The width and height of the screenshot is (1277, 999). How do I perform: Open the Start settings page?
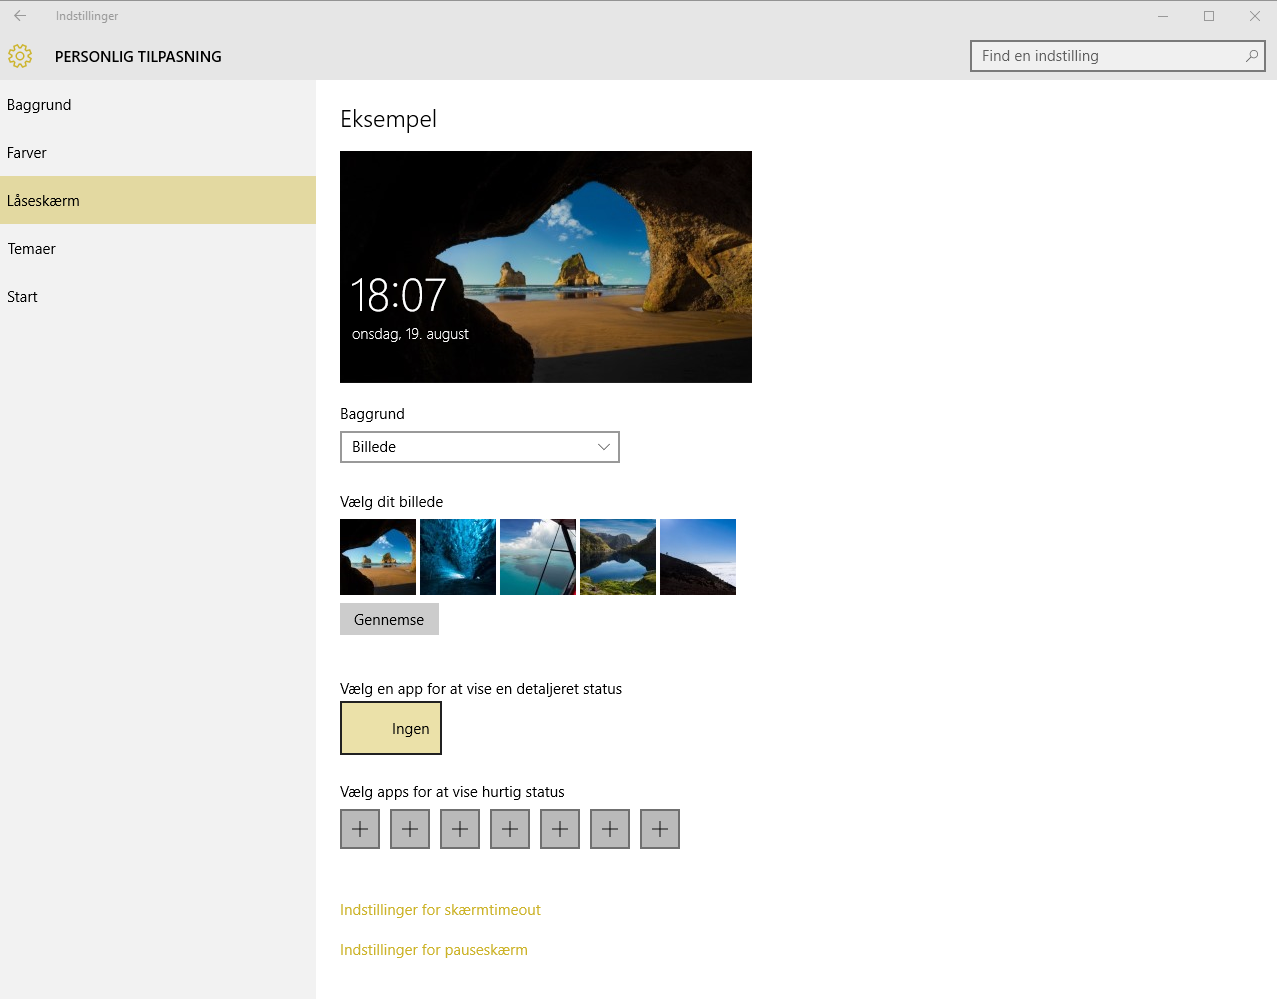158,297
